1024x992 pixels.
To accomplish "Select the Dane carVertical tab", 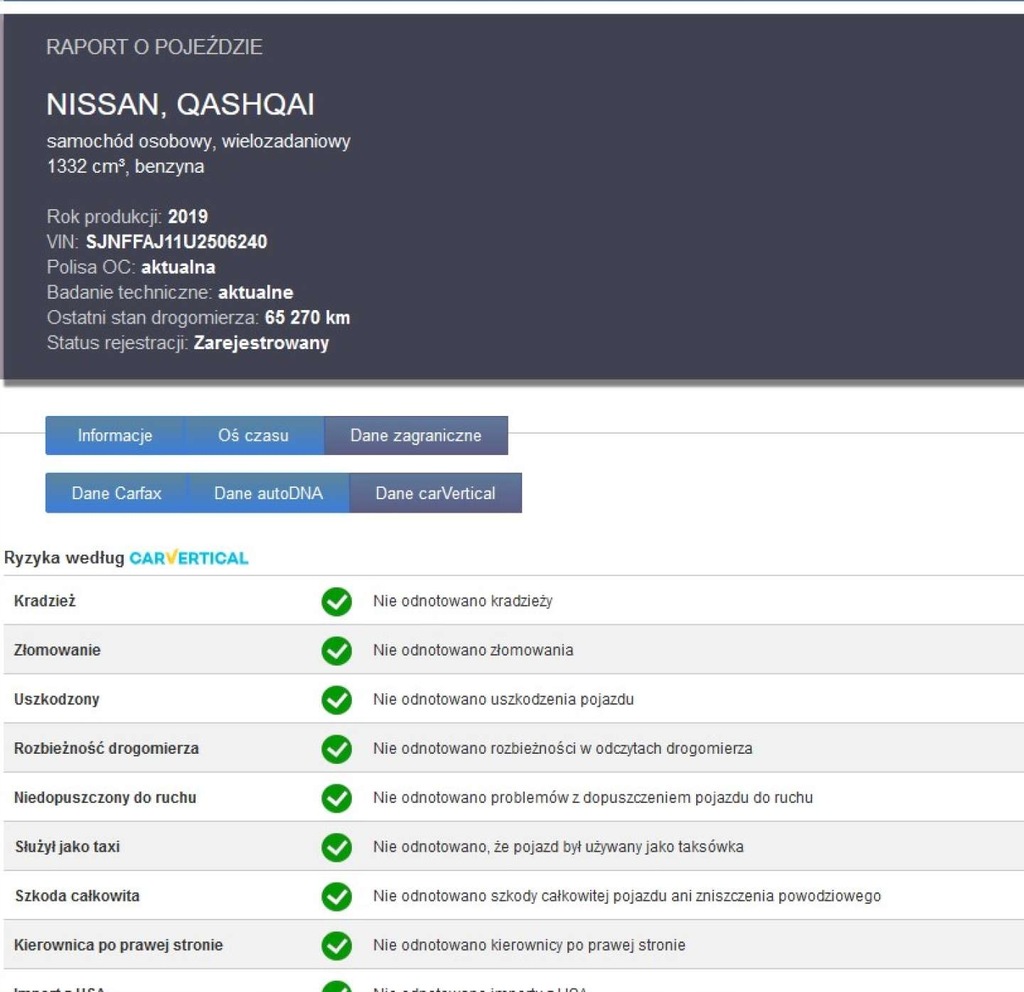I will [x=436, y=493].
